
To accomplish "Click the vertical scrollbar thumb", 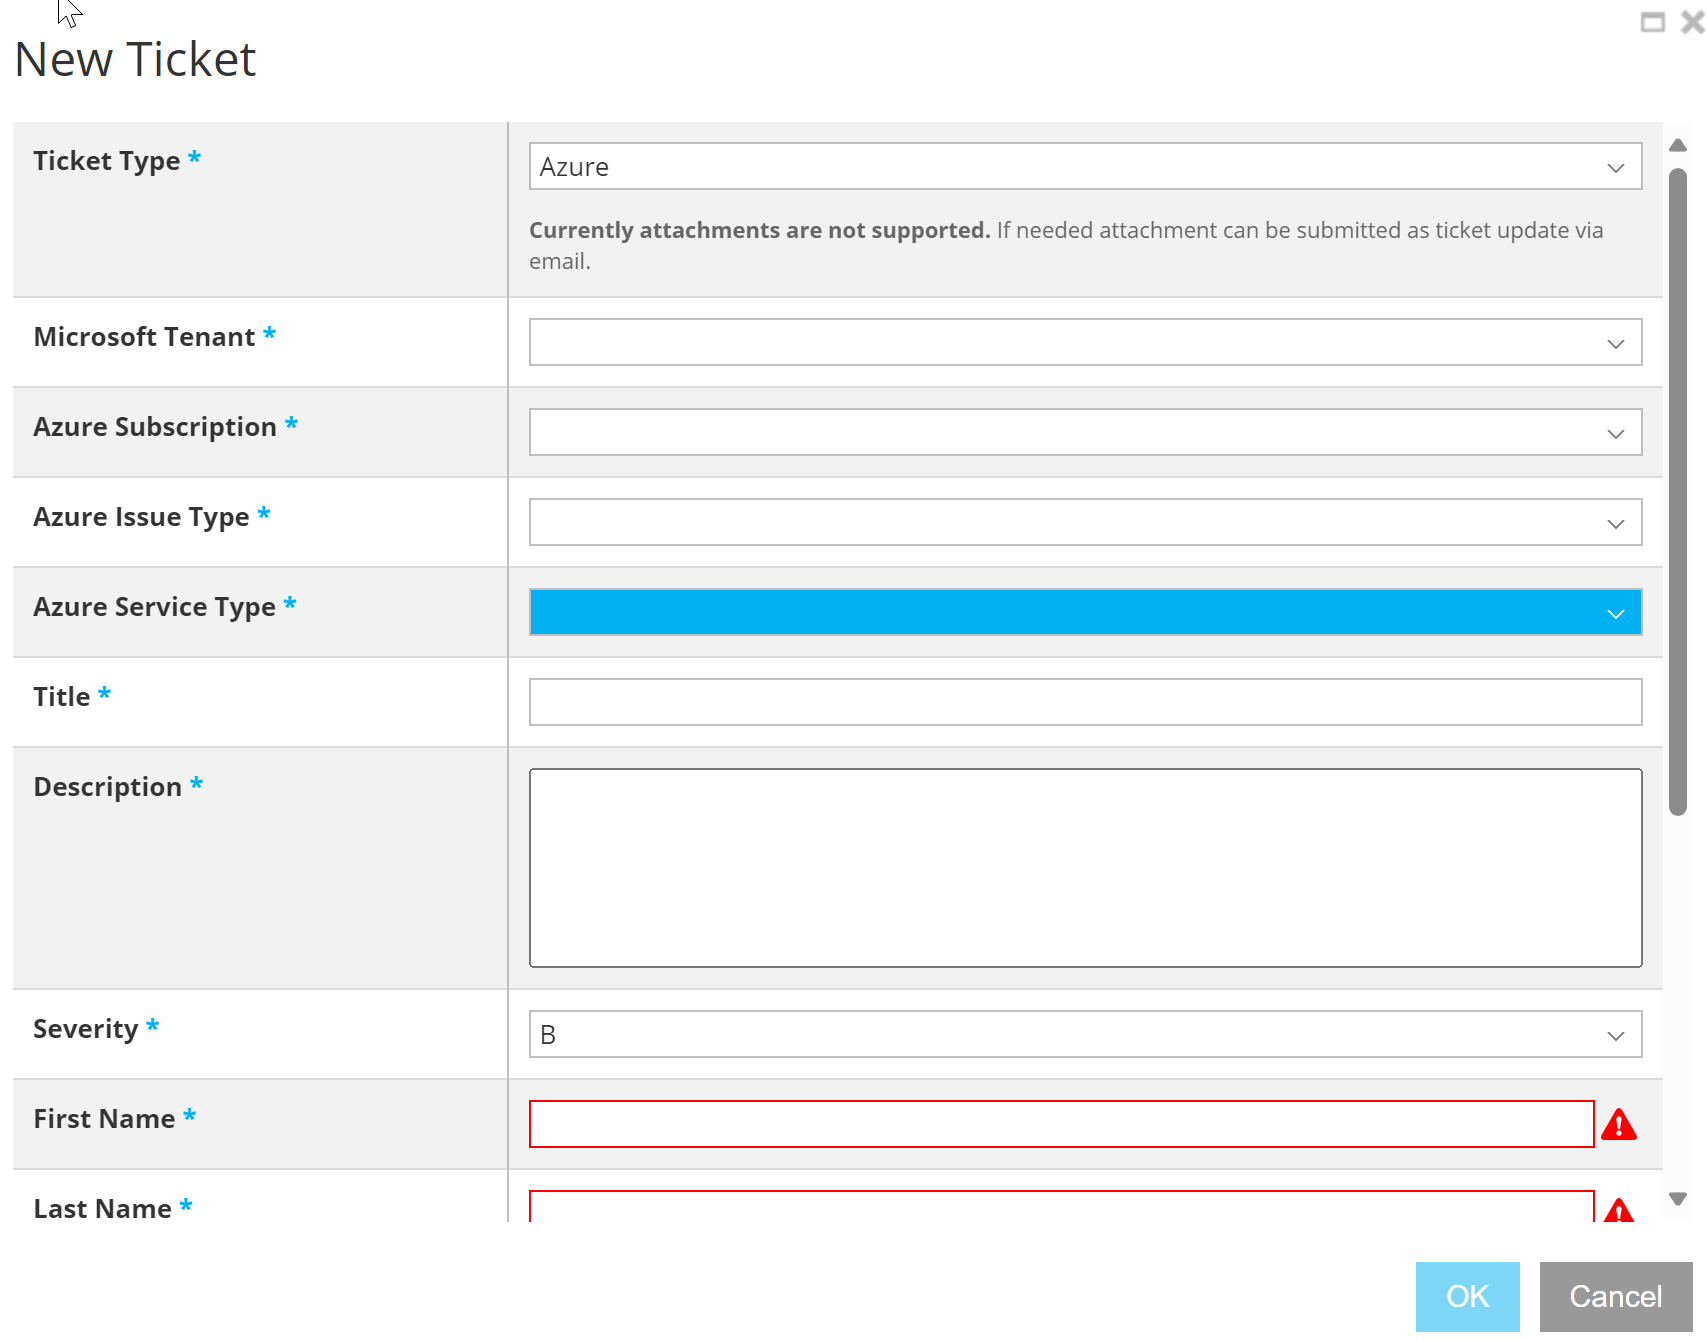I will [1678, 492].
